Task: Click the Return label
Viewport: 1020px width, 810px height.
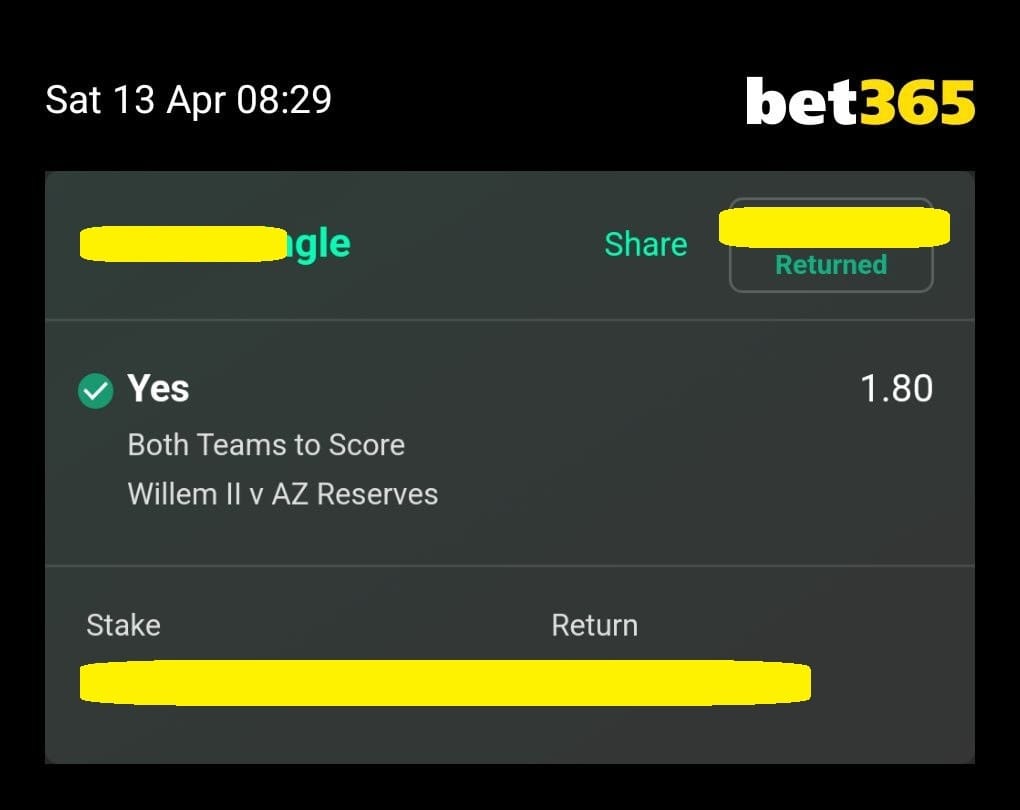Action: pyautogui.click(x=595, y=625)
